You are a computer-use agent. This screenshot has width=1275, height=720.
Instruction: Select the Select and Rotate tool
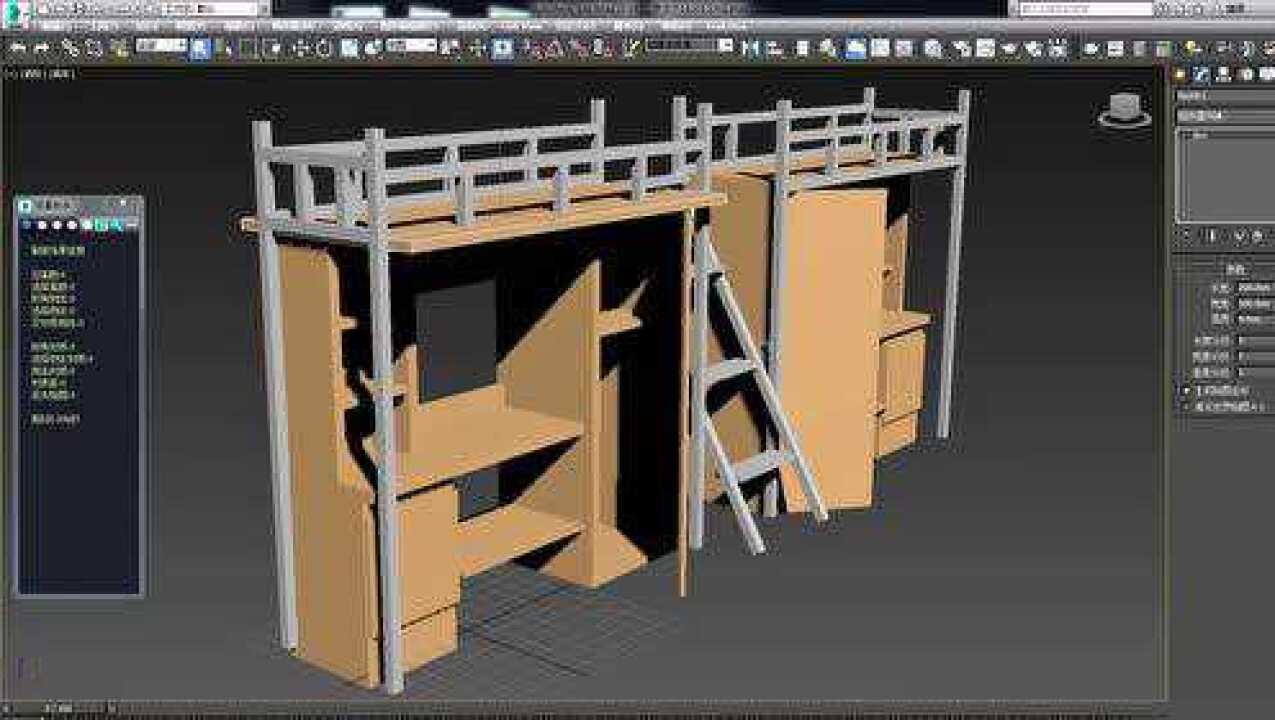click(323, 47)
